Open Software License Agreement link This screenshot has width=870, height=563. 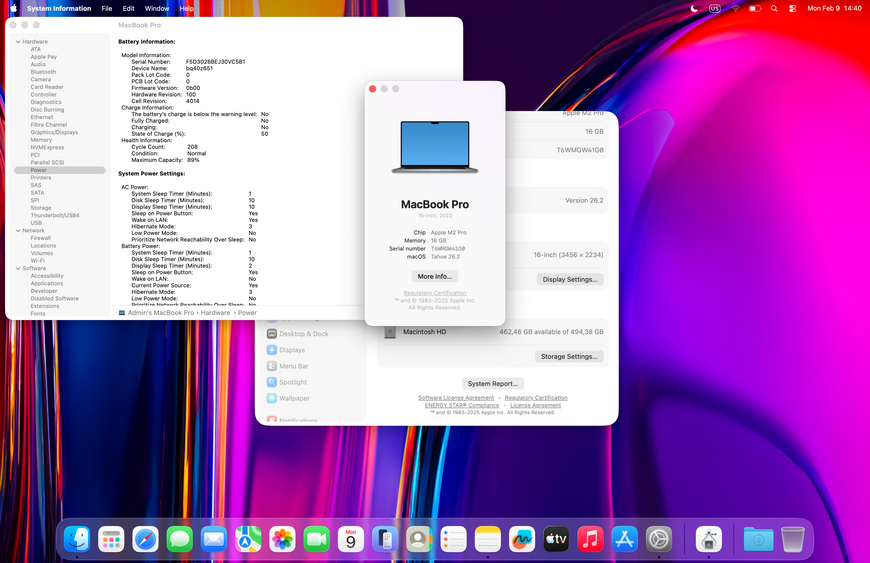(x=456, y=398)
